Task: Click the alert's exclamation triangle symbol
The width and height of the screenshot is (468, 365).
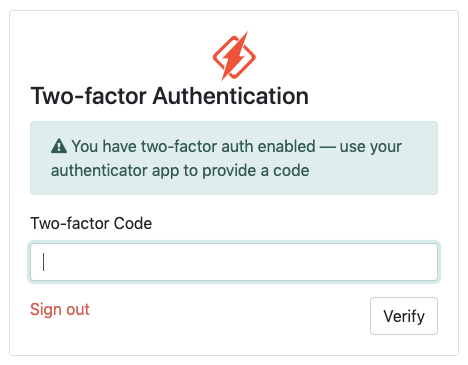Action: (x=59, y=146)
